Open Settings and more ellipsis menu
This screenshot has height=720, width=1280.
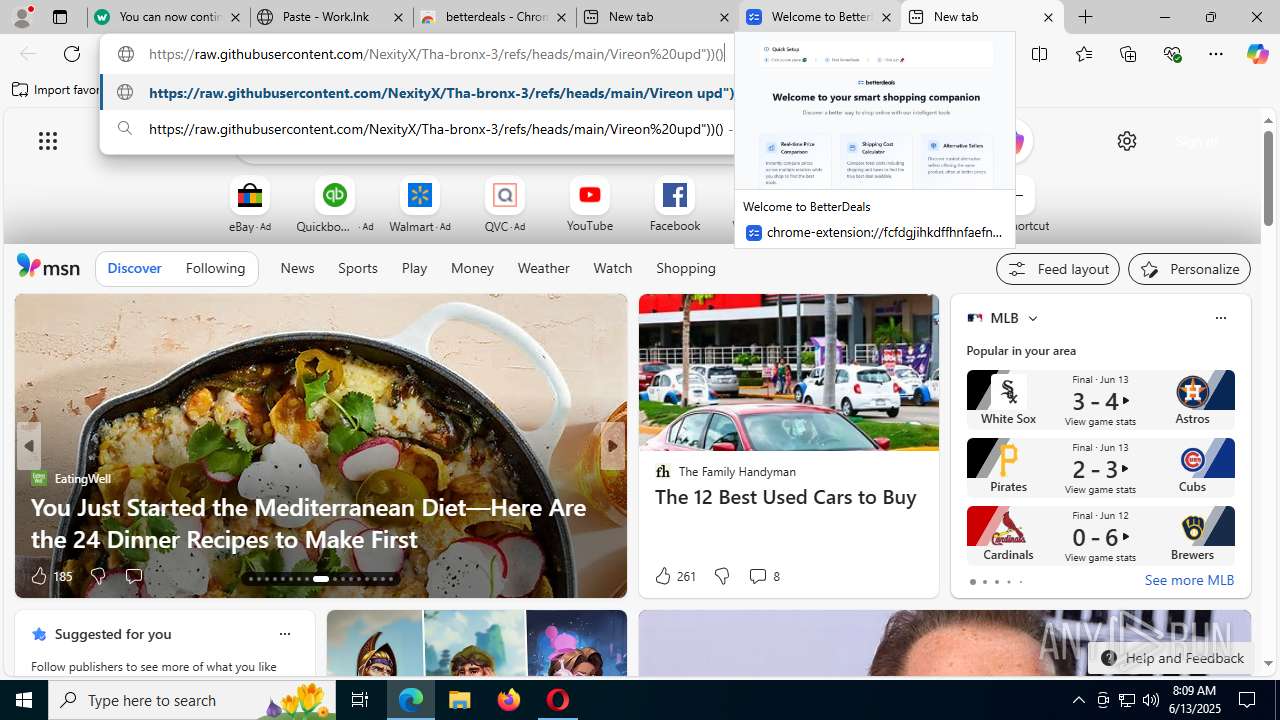[1216, 54]
